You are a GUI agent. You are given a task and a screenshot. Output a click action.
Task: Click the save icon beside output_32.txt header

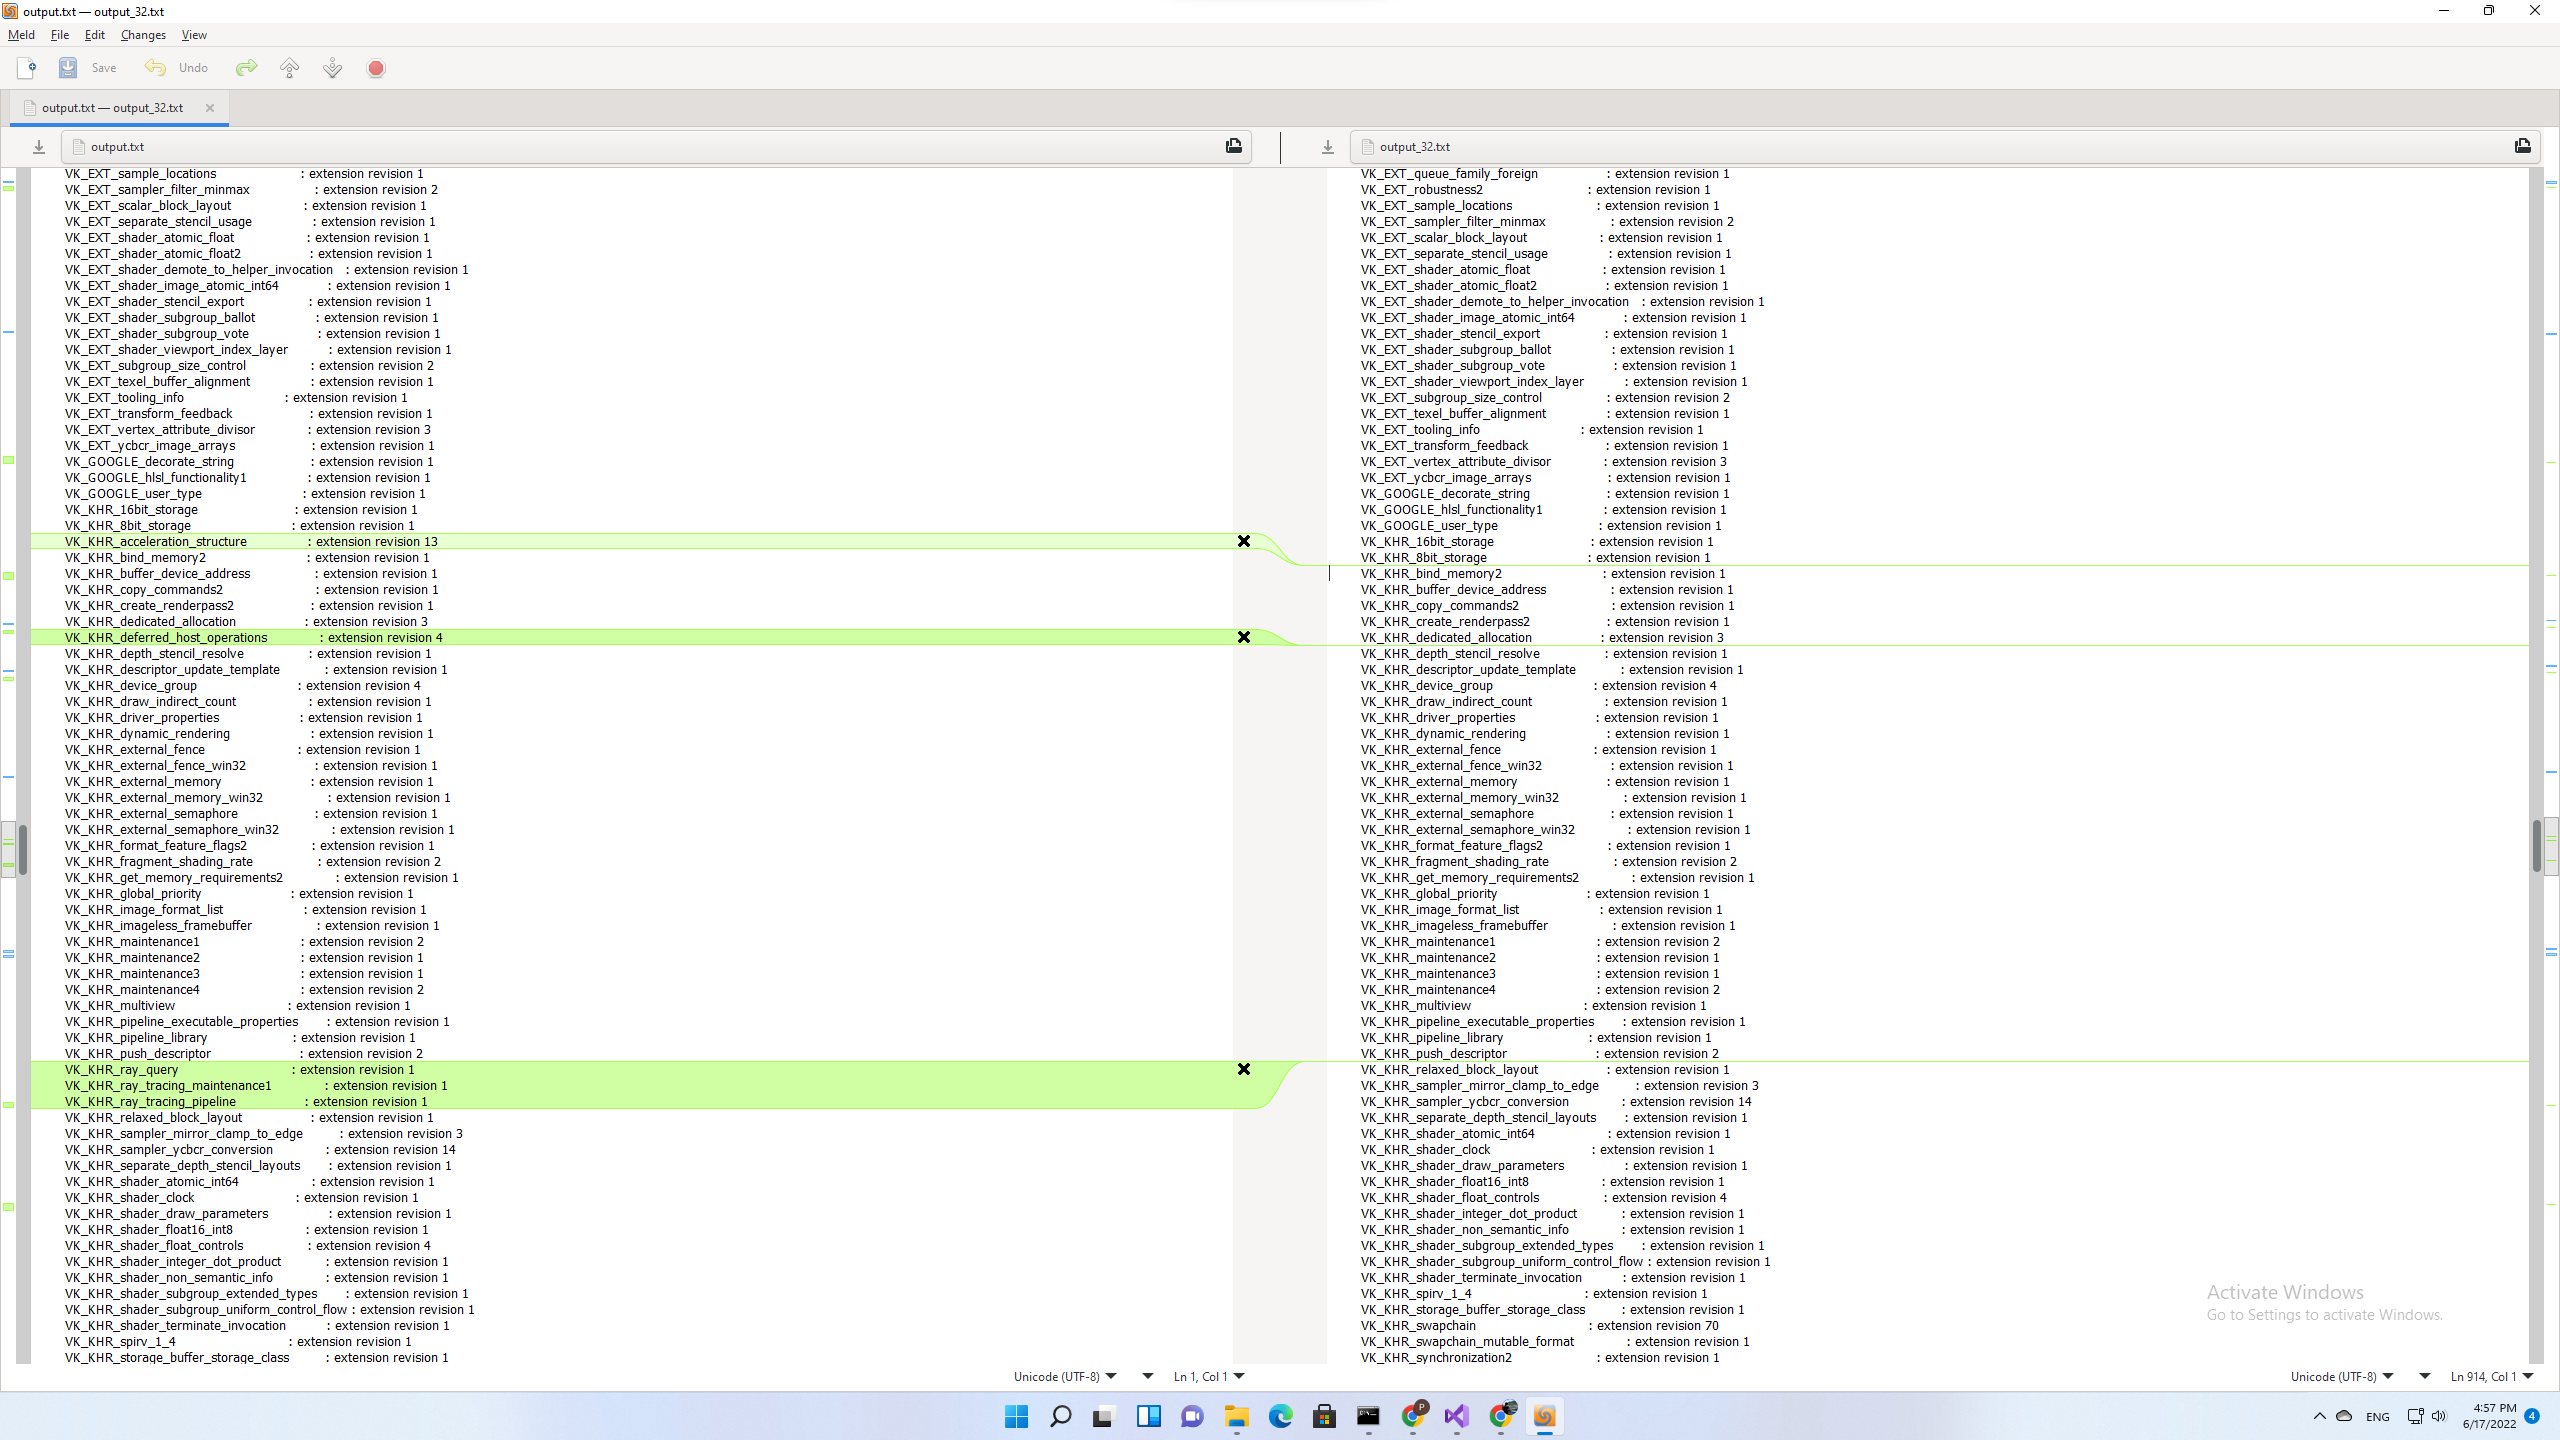coord(2523,146)
